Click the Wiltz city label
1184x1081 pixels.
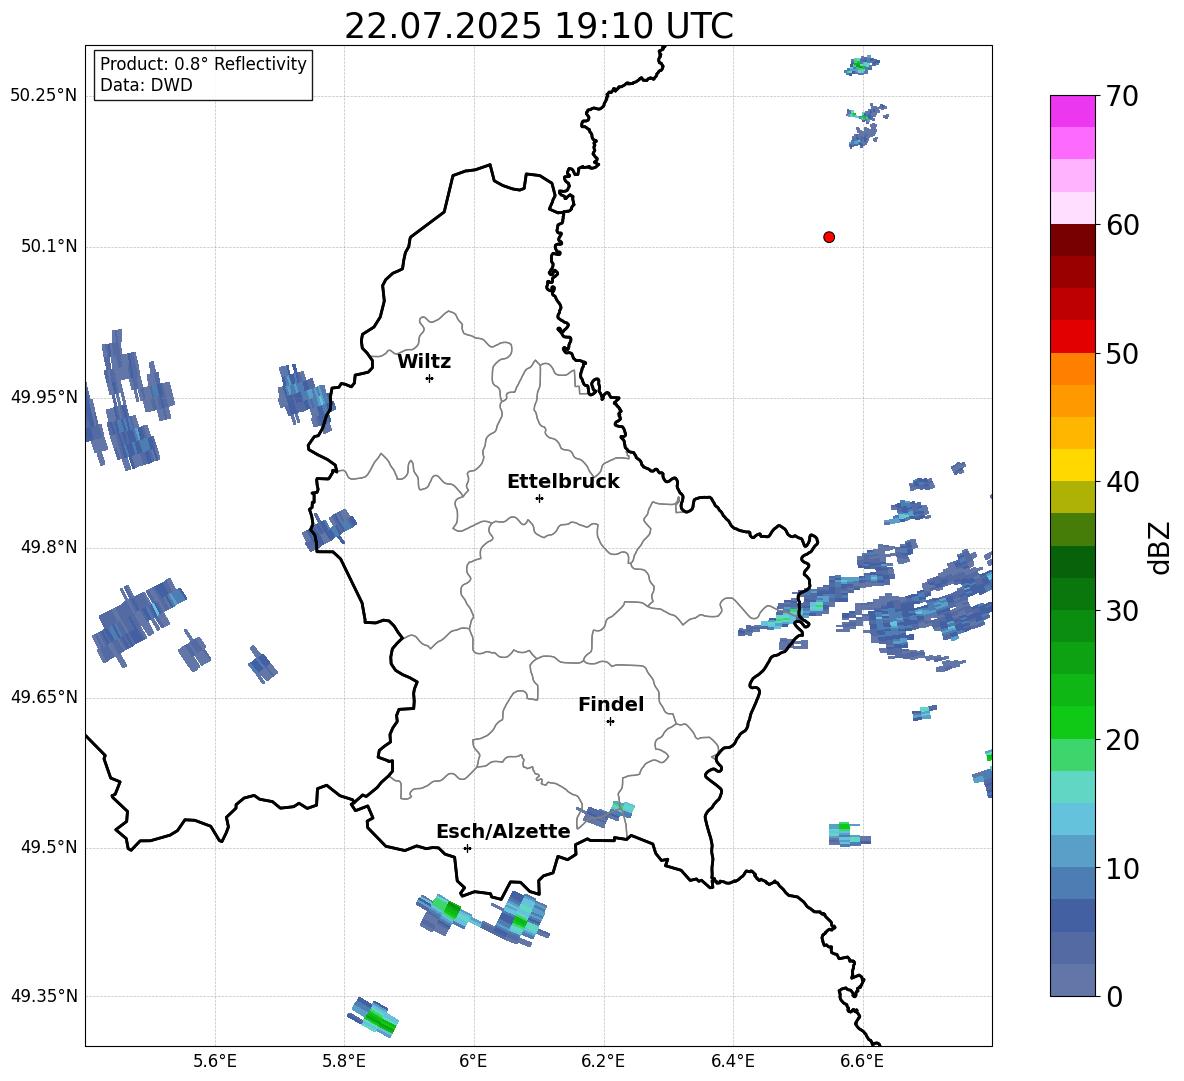424,362
